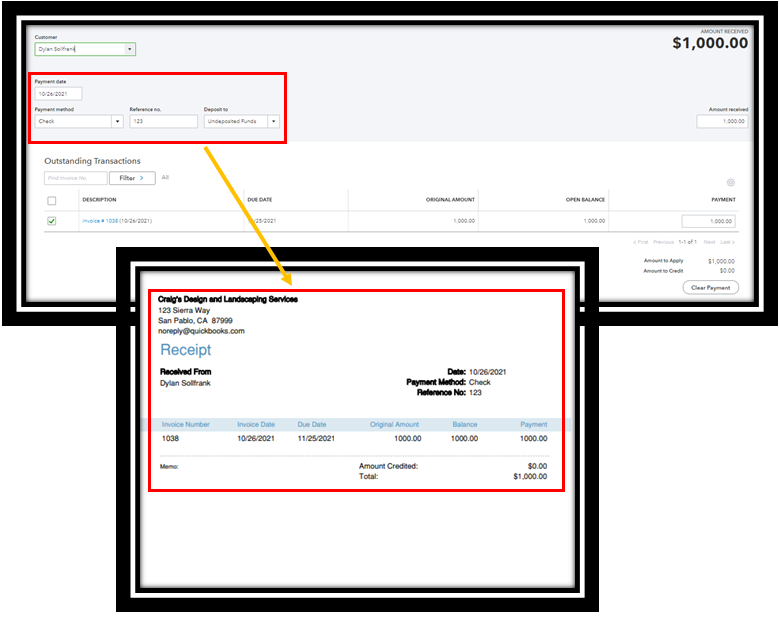Click Payment Method: Check on receipt

click(449, 382)
